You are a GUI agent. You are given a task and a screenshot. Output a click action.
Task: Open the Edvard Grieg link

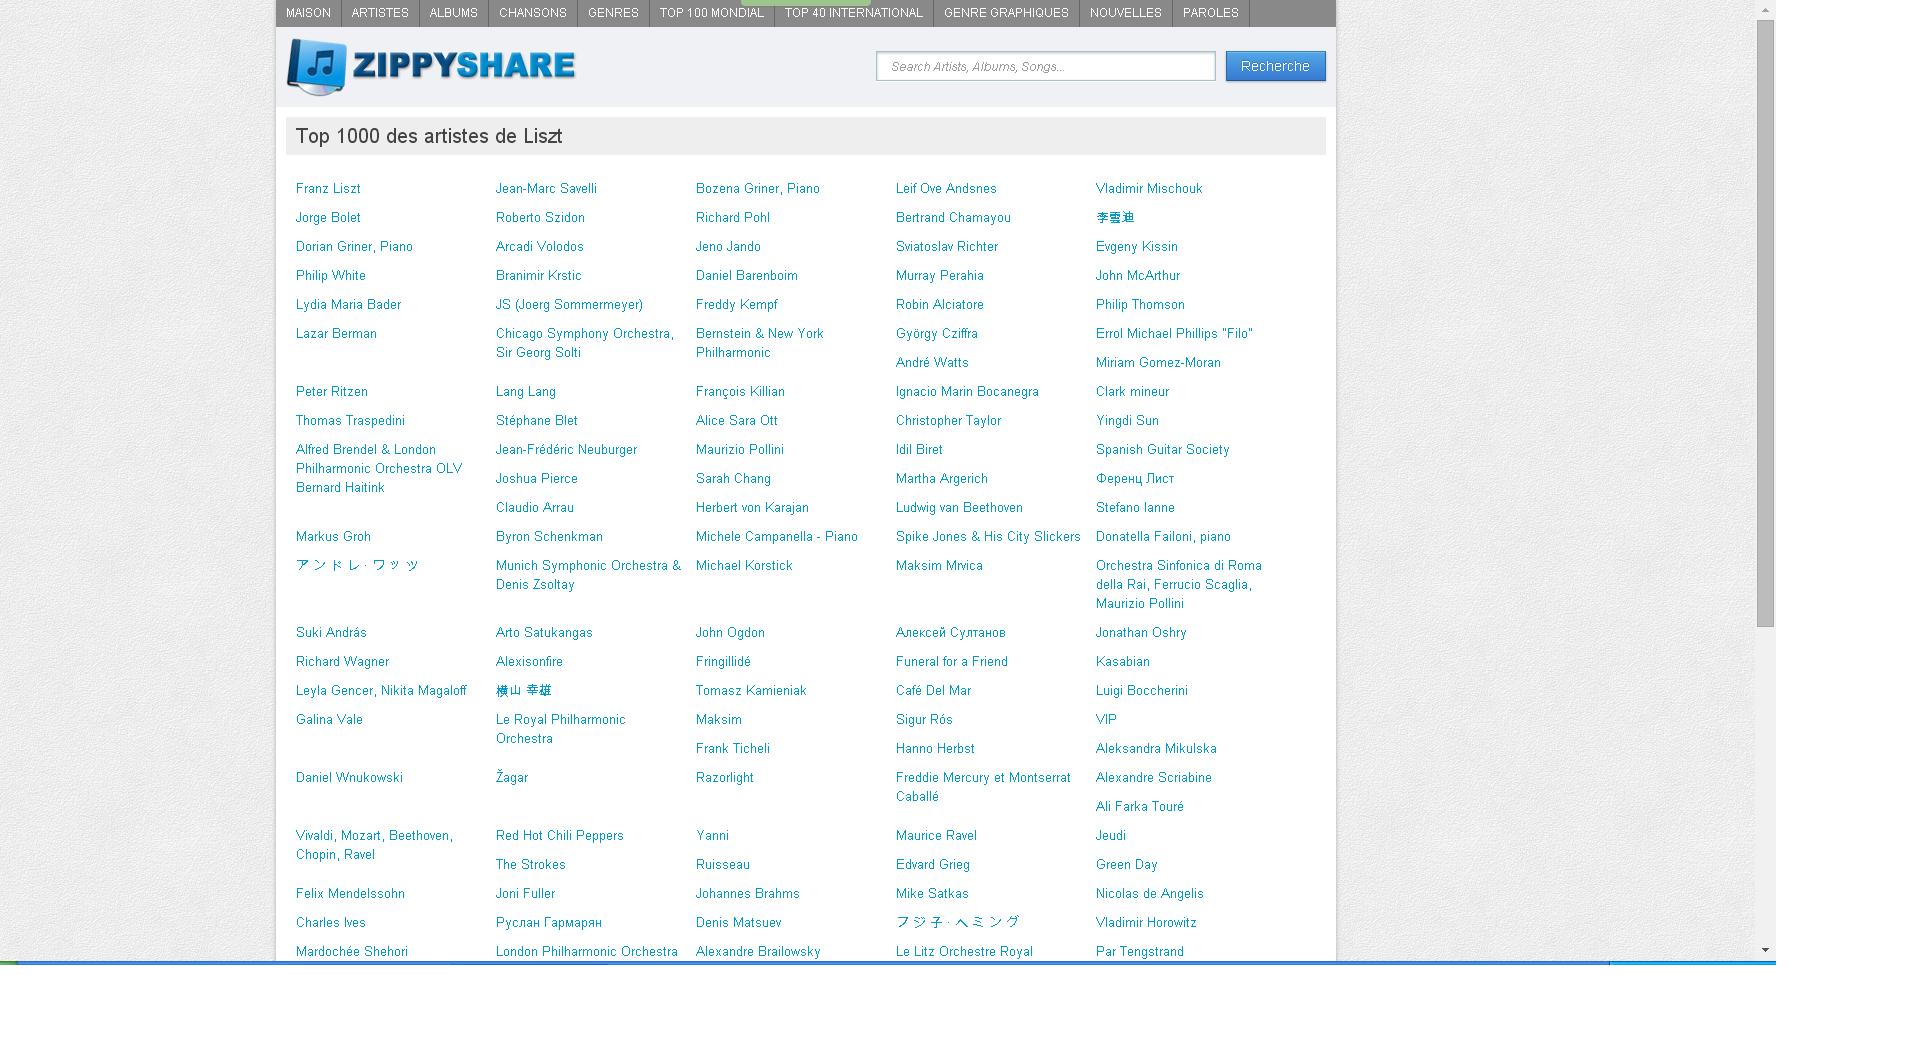933,865
